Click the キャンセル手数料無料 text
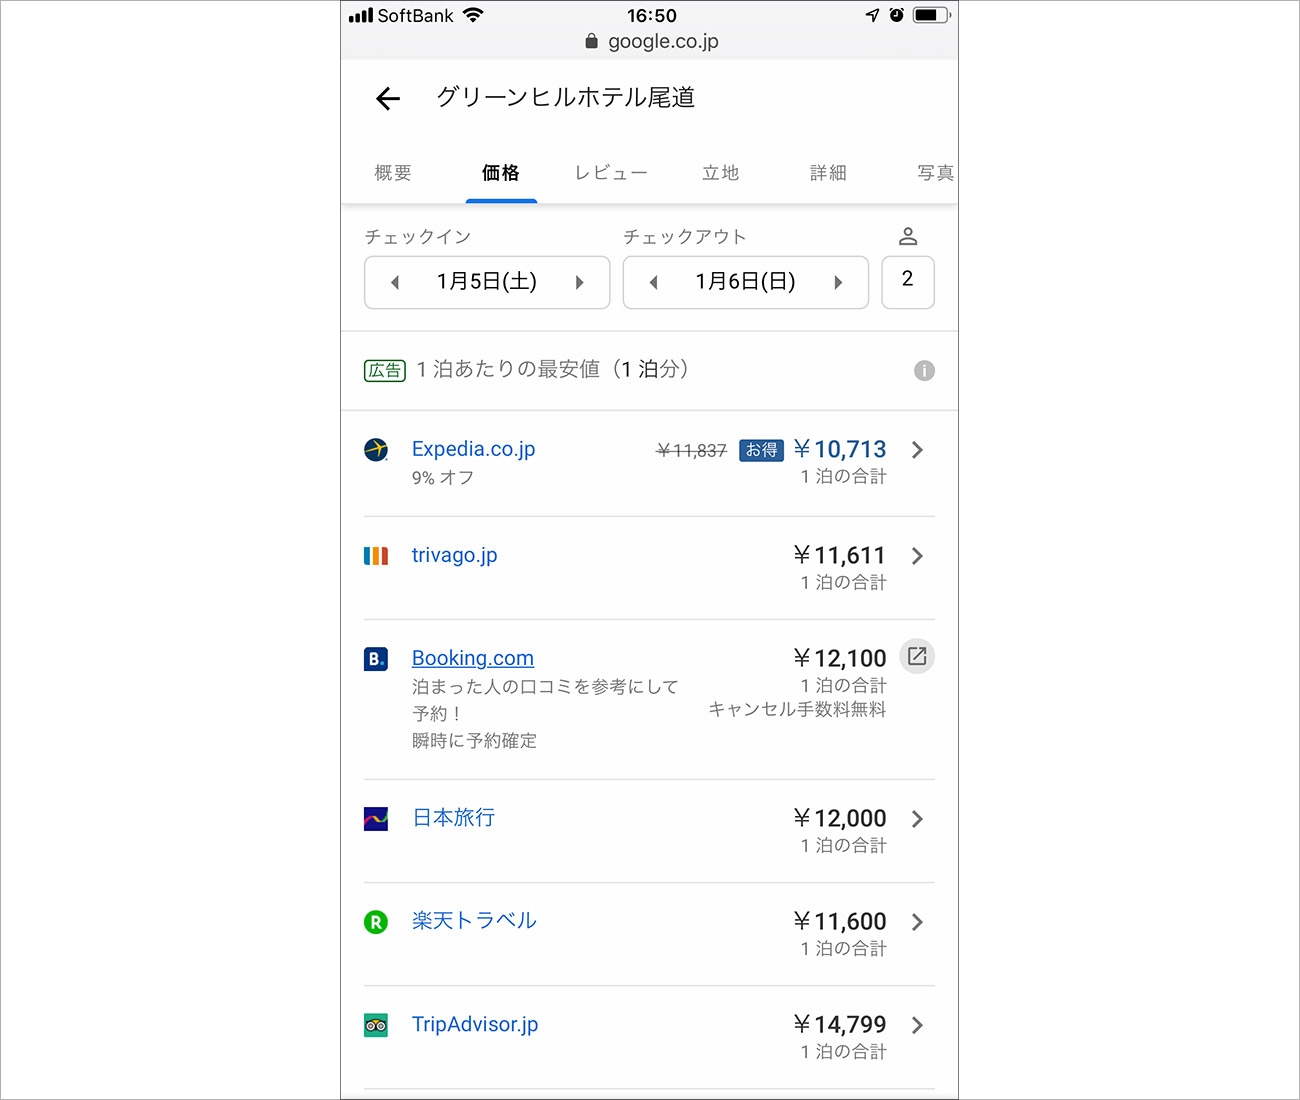 click(x=797, y=709)
